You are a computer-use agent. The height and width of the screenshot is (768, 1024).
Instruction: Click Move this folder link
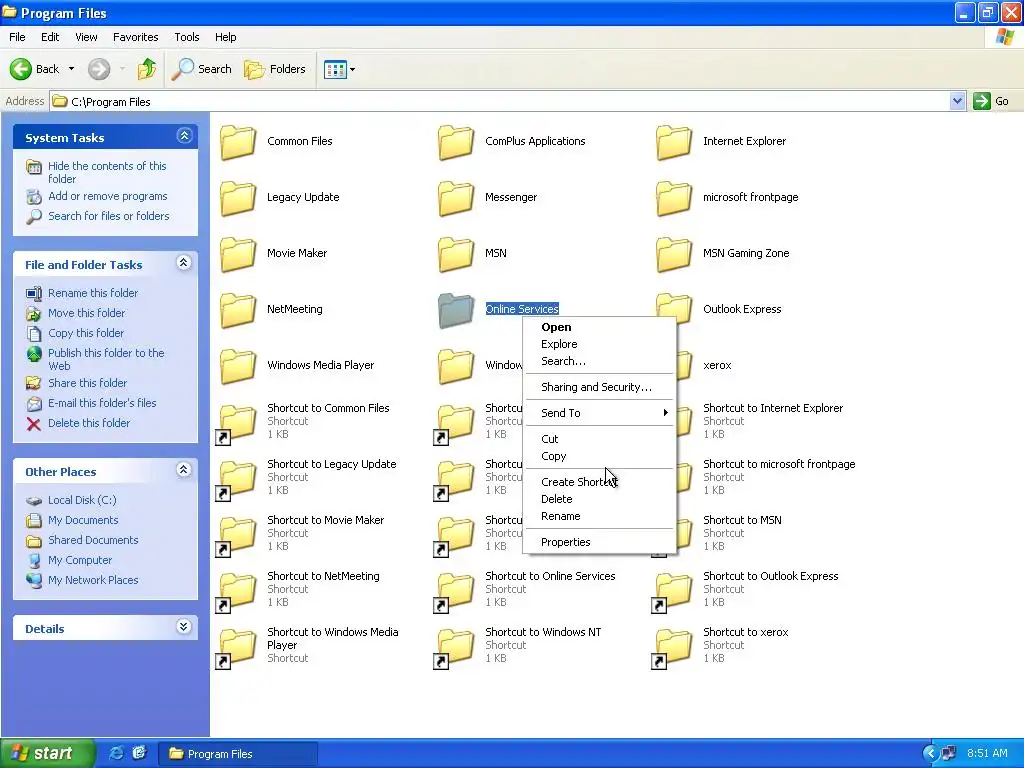coord(87,313)
